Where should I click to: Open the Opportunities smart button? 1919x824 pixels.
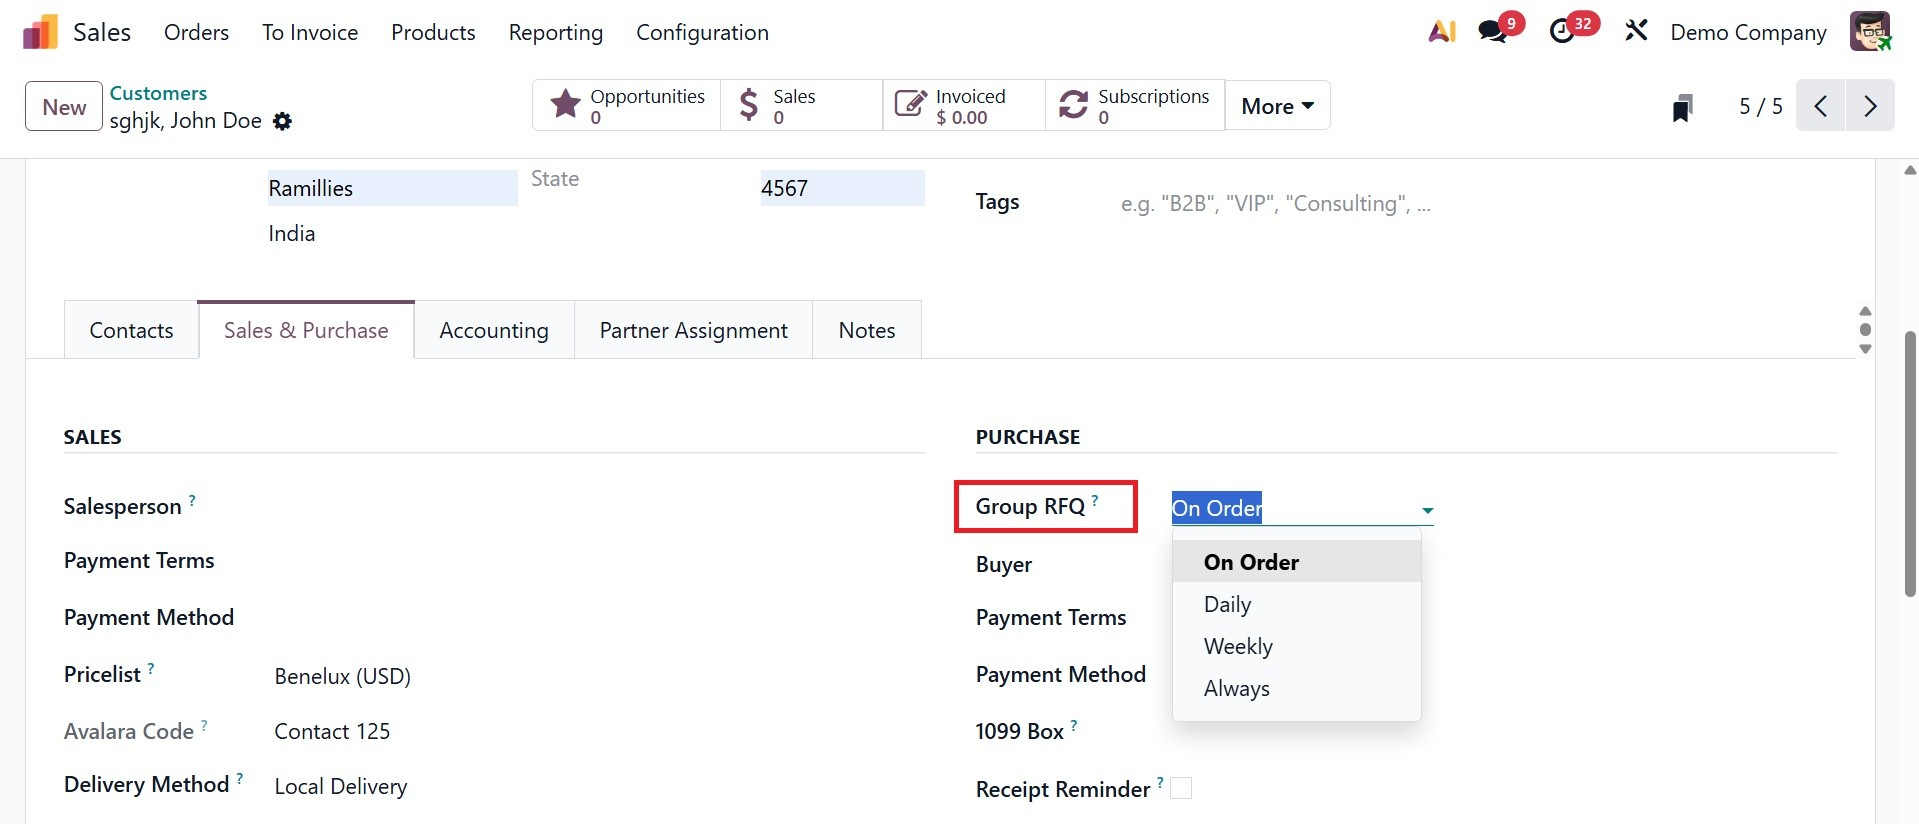627,106
